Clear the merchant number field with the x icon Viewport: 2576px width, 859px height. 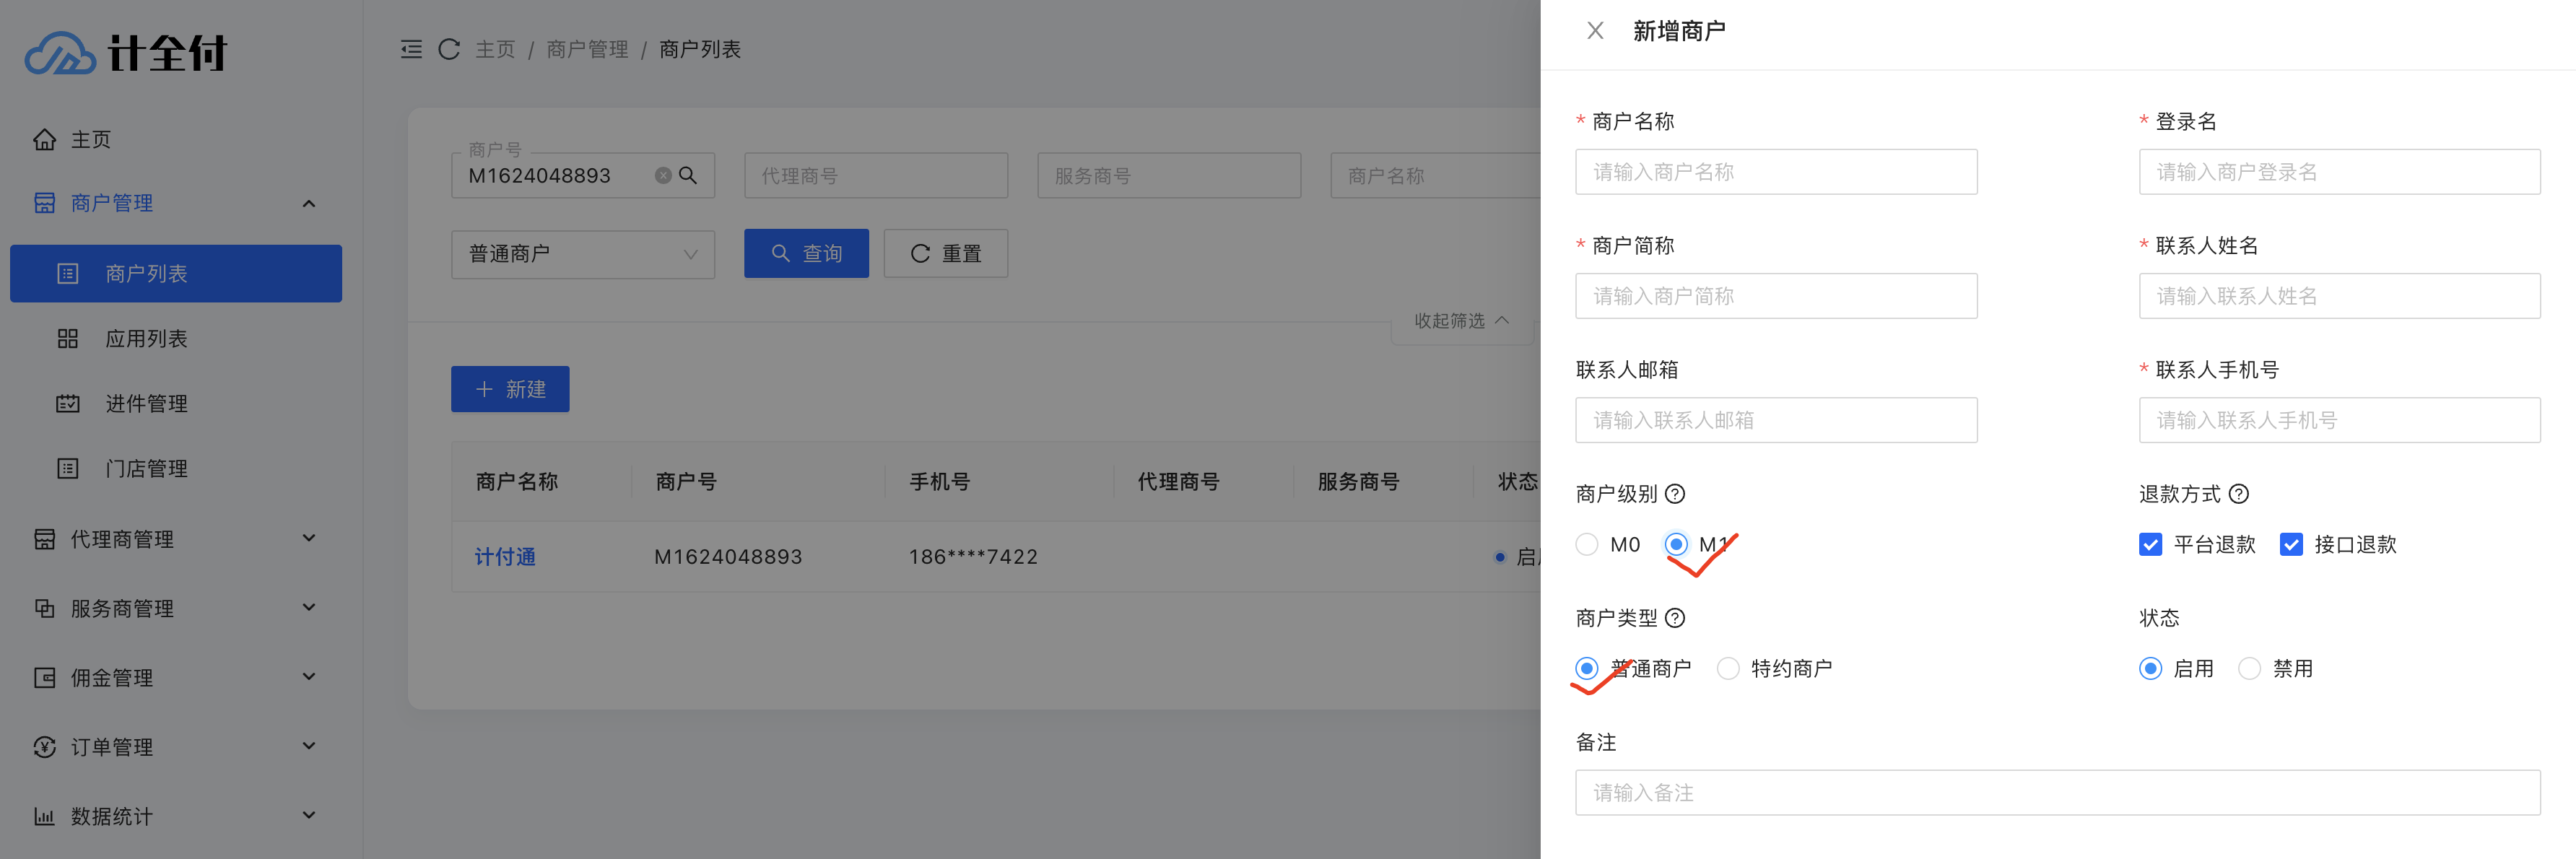point(662,175)
